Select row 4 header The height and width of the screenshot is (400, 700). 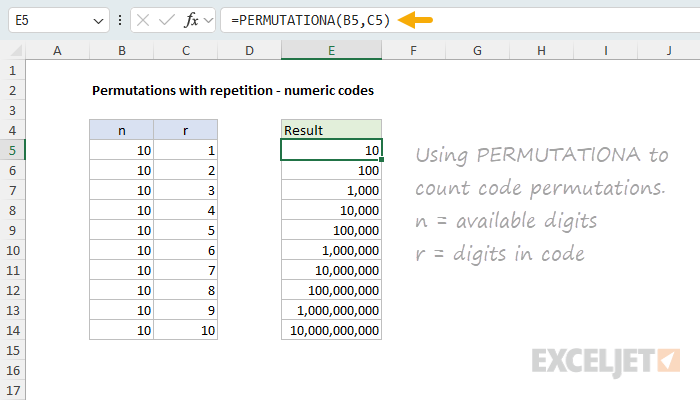(12, 130)
